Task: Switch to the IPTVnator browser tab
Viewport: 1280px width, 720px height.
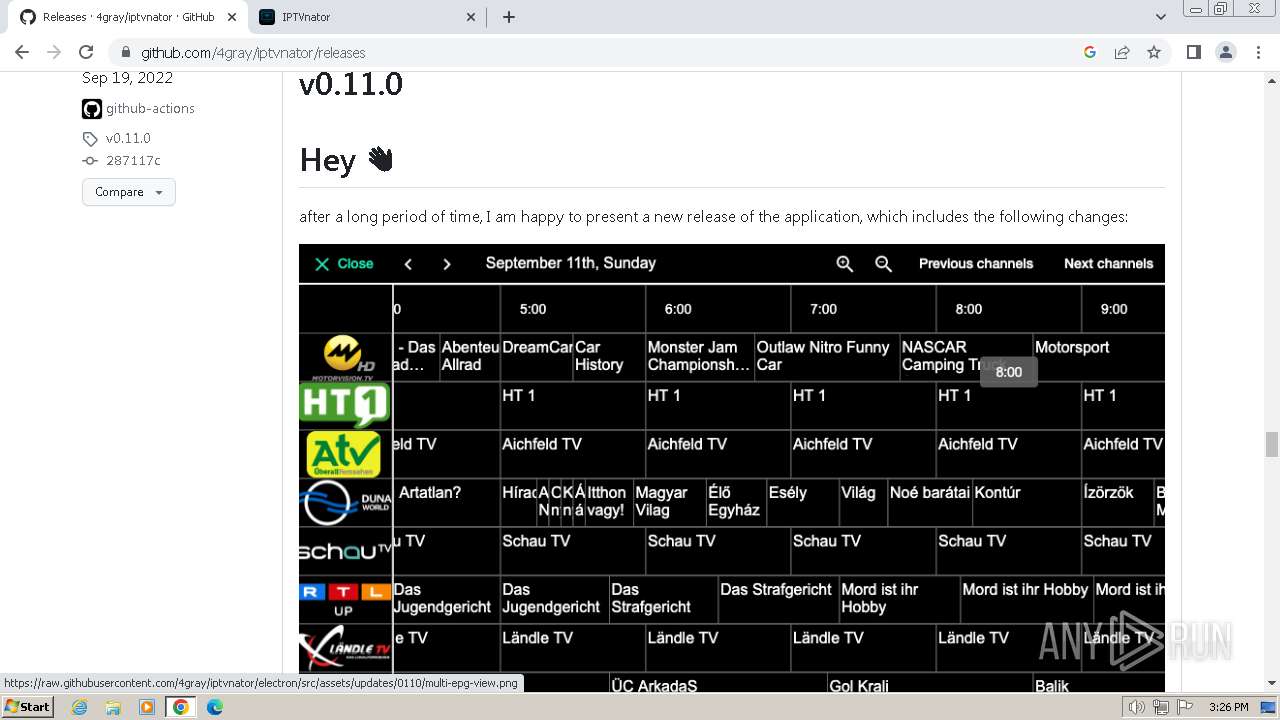Action: (x=367, y=17)
